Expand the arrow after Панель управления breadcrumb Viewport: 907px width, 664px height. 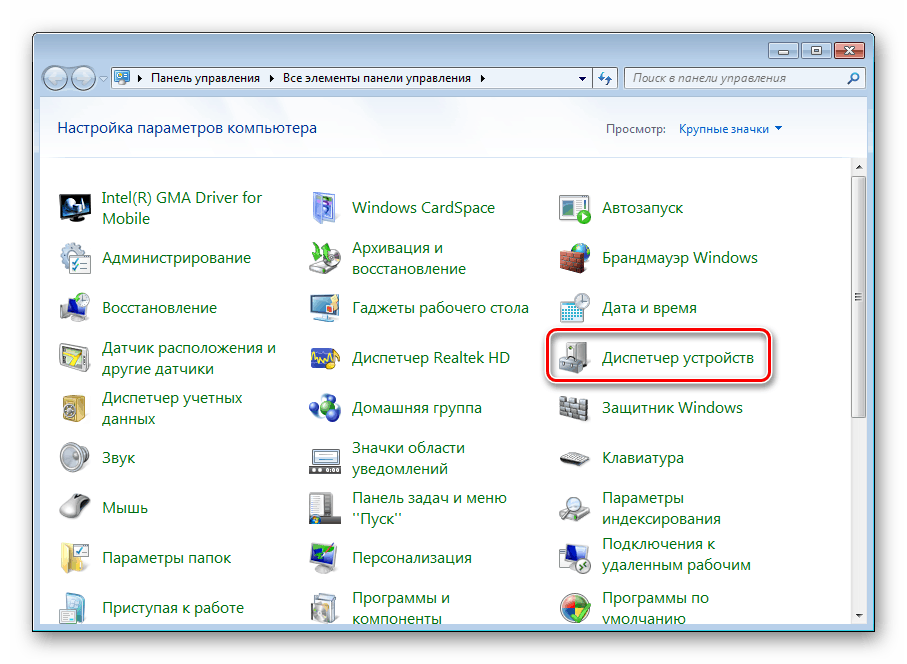(x=271, y=79)
